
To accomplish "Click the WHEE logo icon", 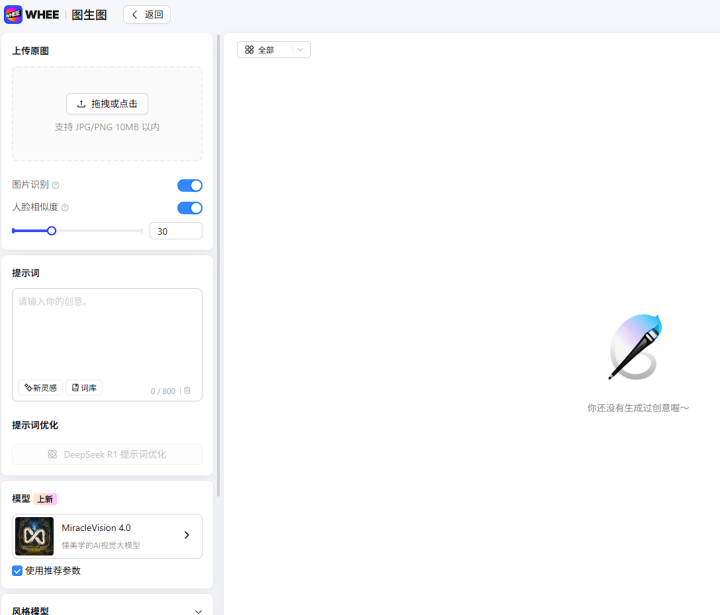I will point(14,14).
